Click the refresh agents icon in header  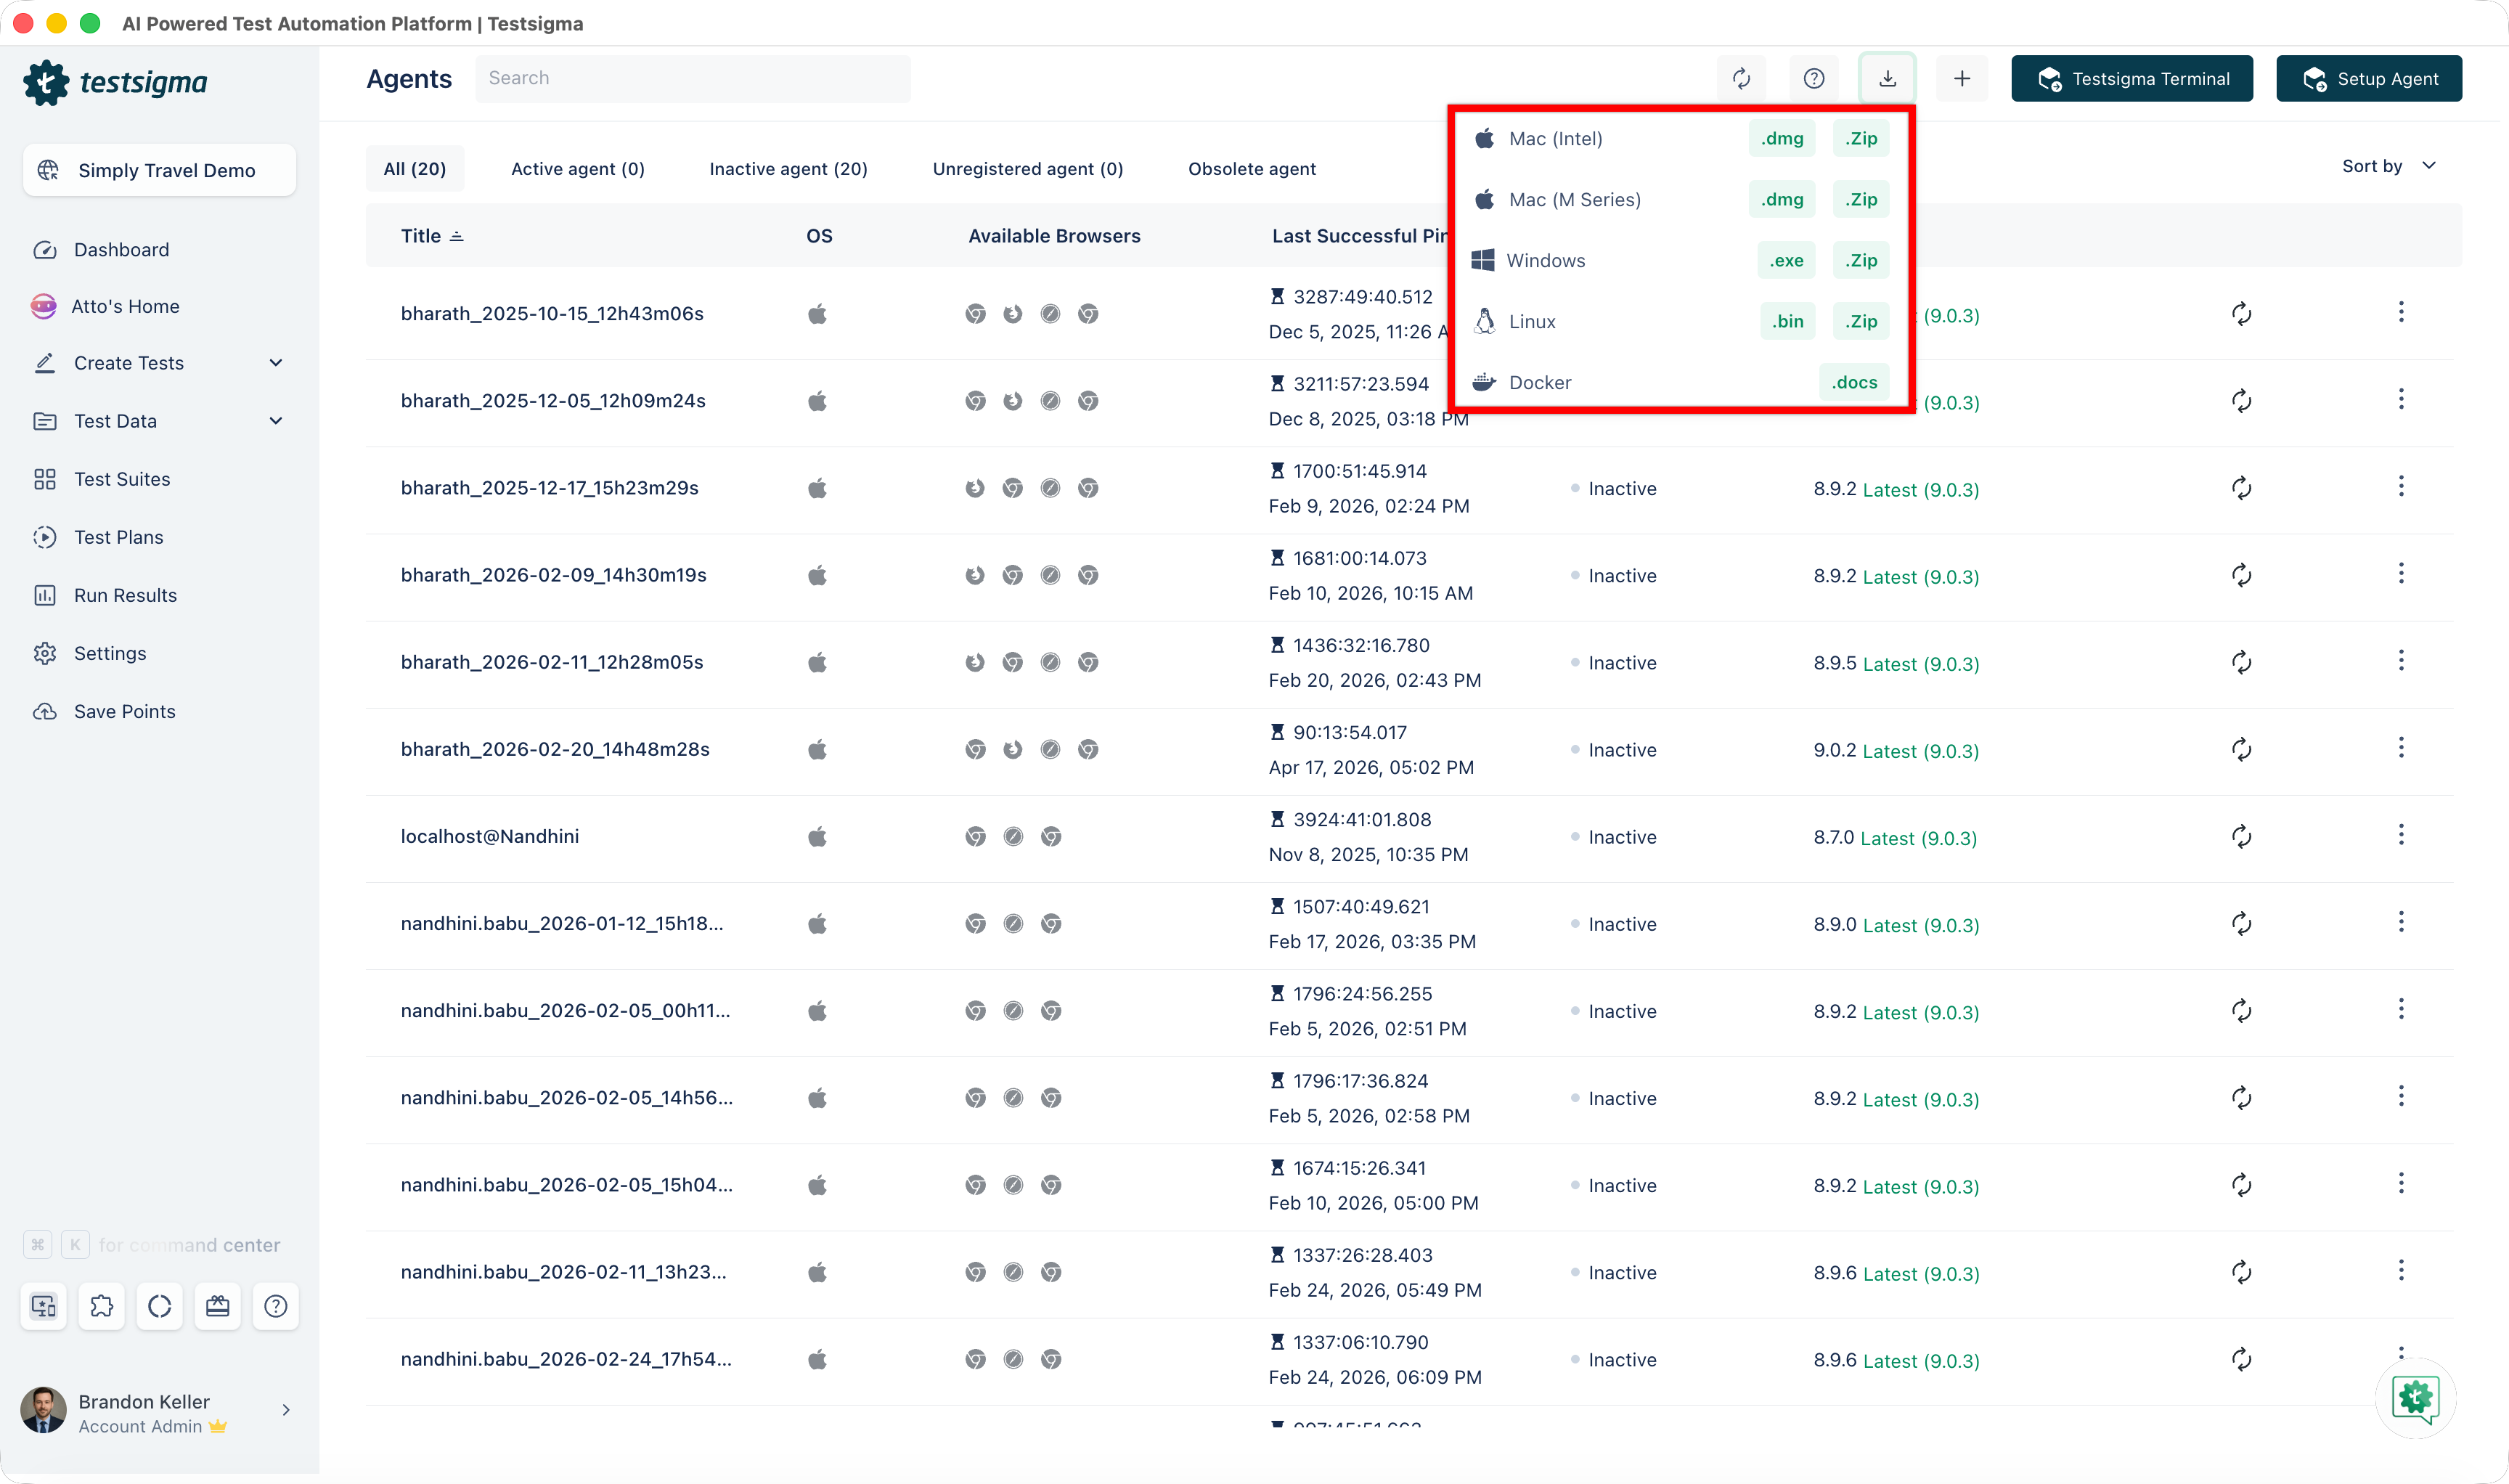1741,78
